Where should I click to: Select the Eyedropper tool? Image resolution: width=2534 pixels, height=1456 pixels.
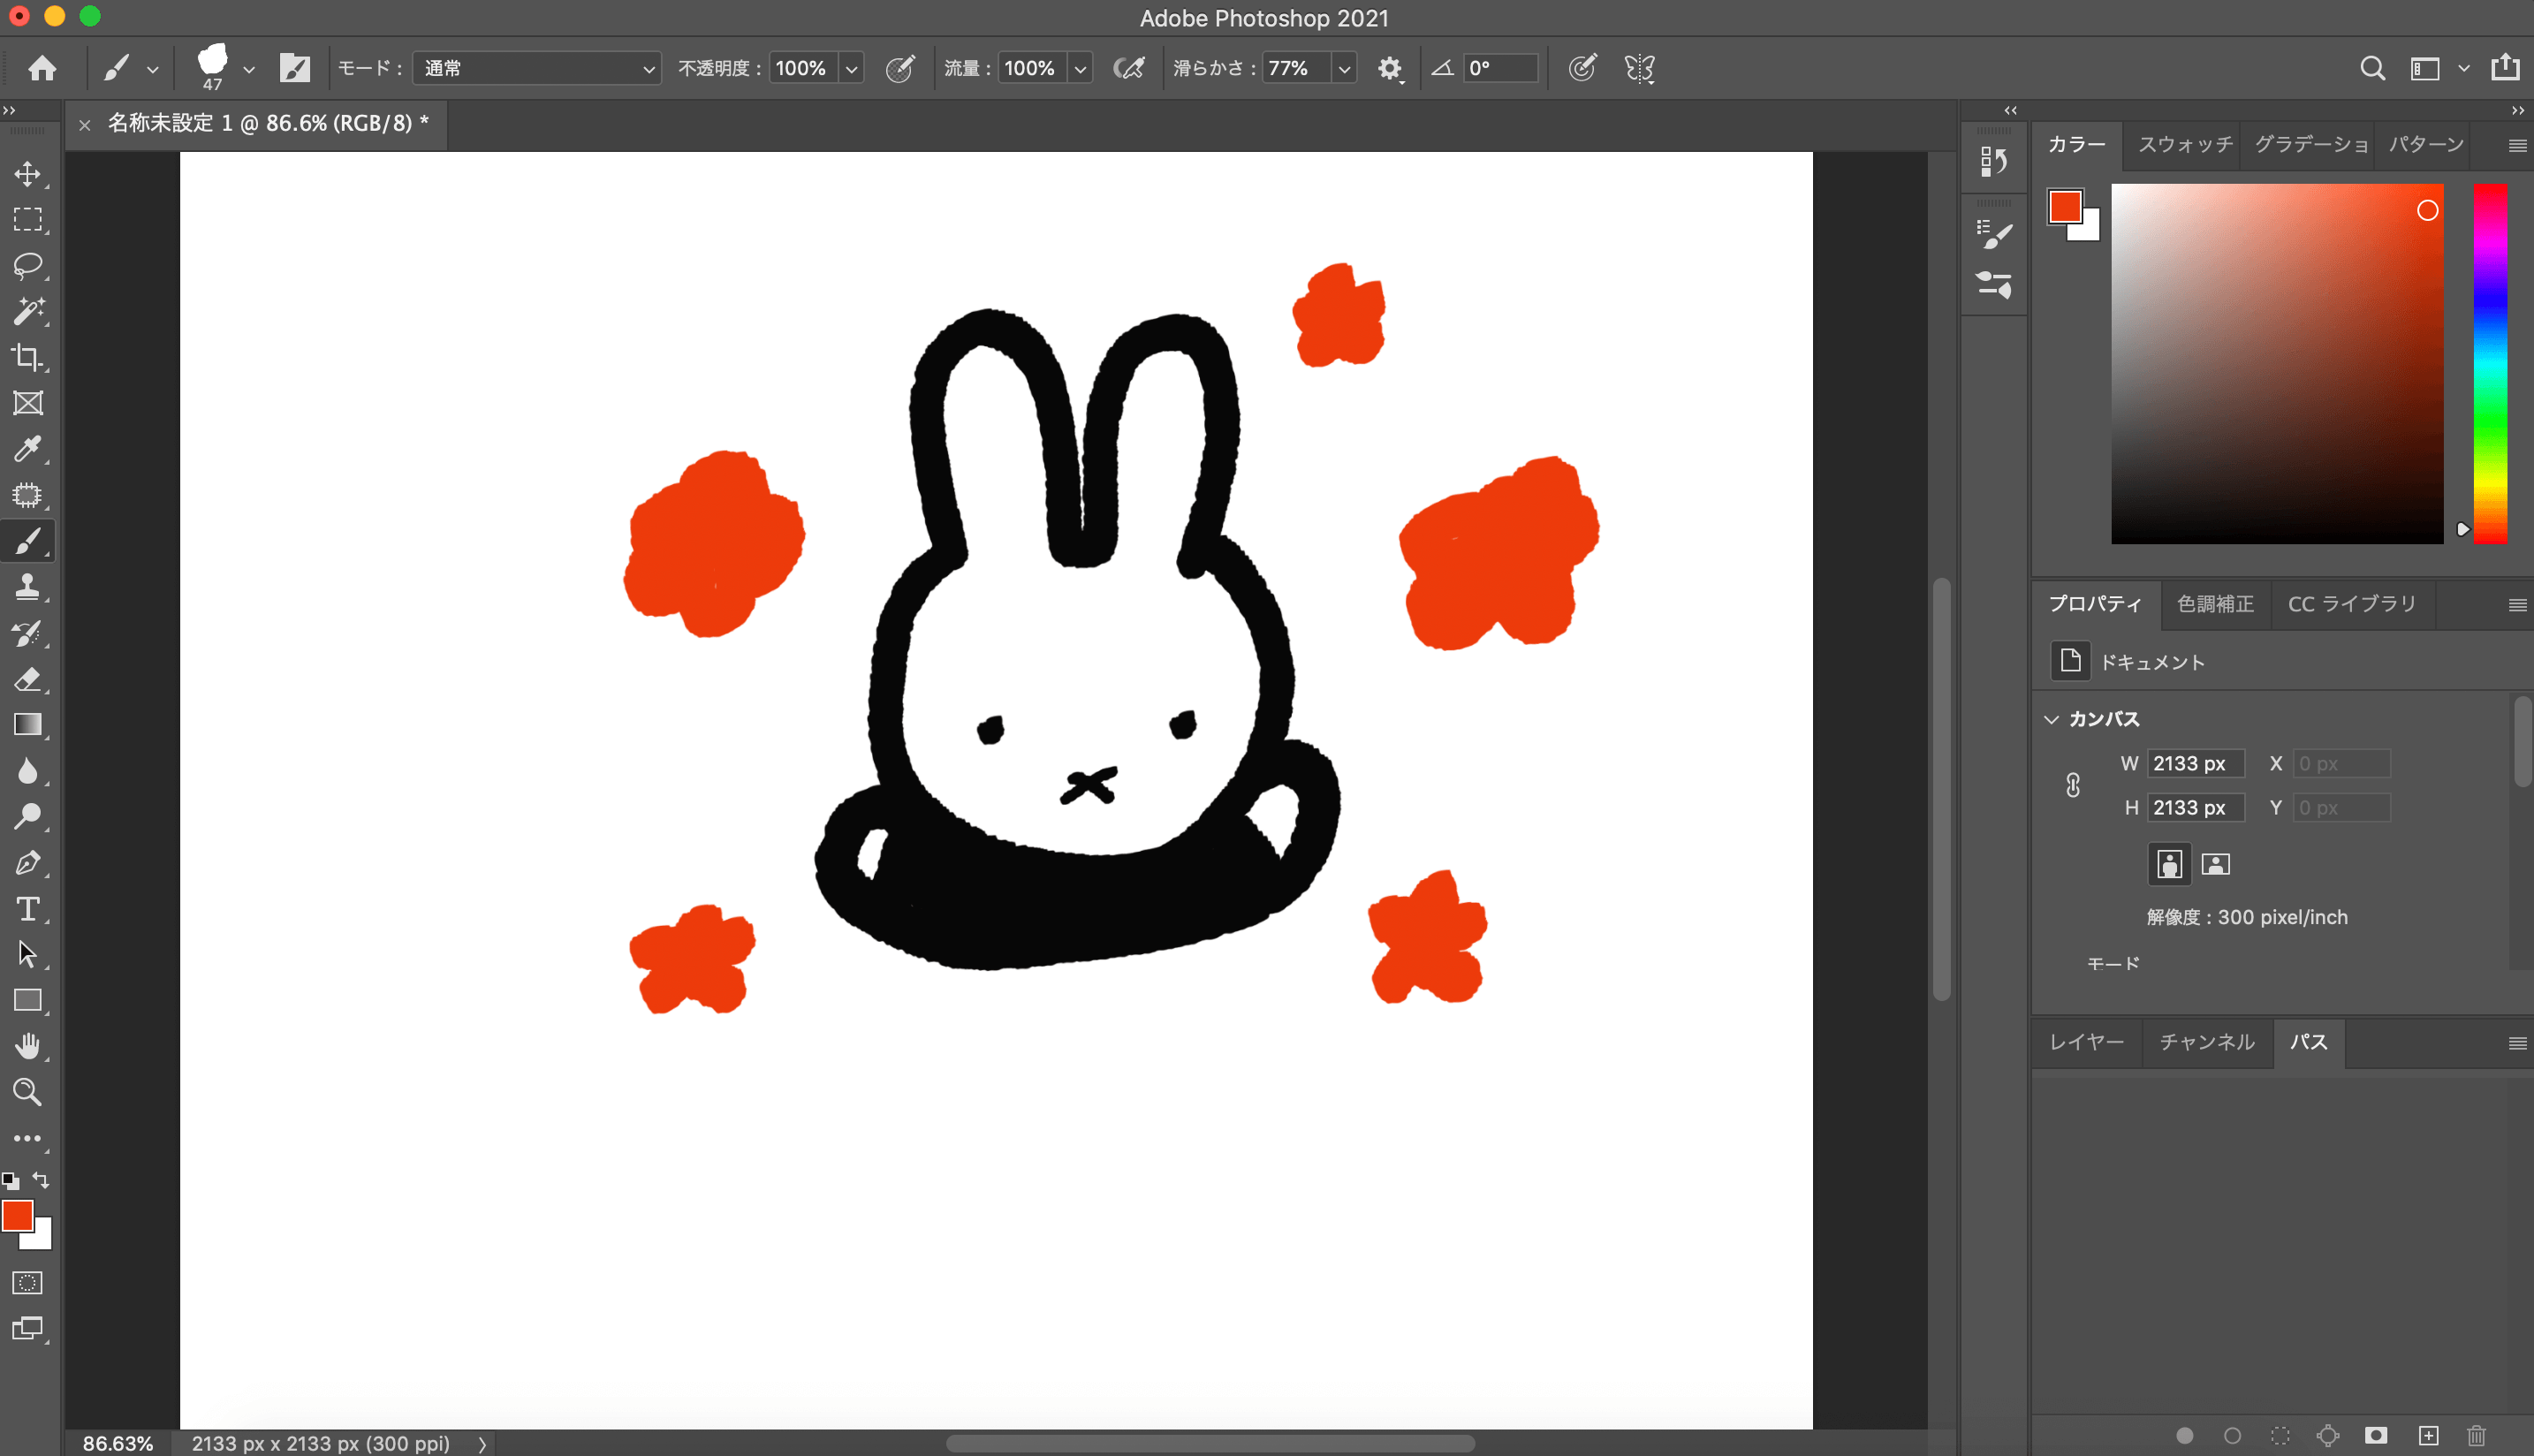pos(28,450)
